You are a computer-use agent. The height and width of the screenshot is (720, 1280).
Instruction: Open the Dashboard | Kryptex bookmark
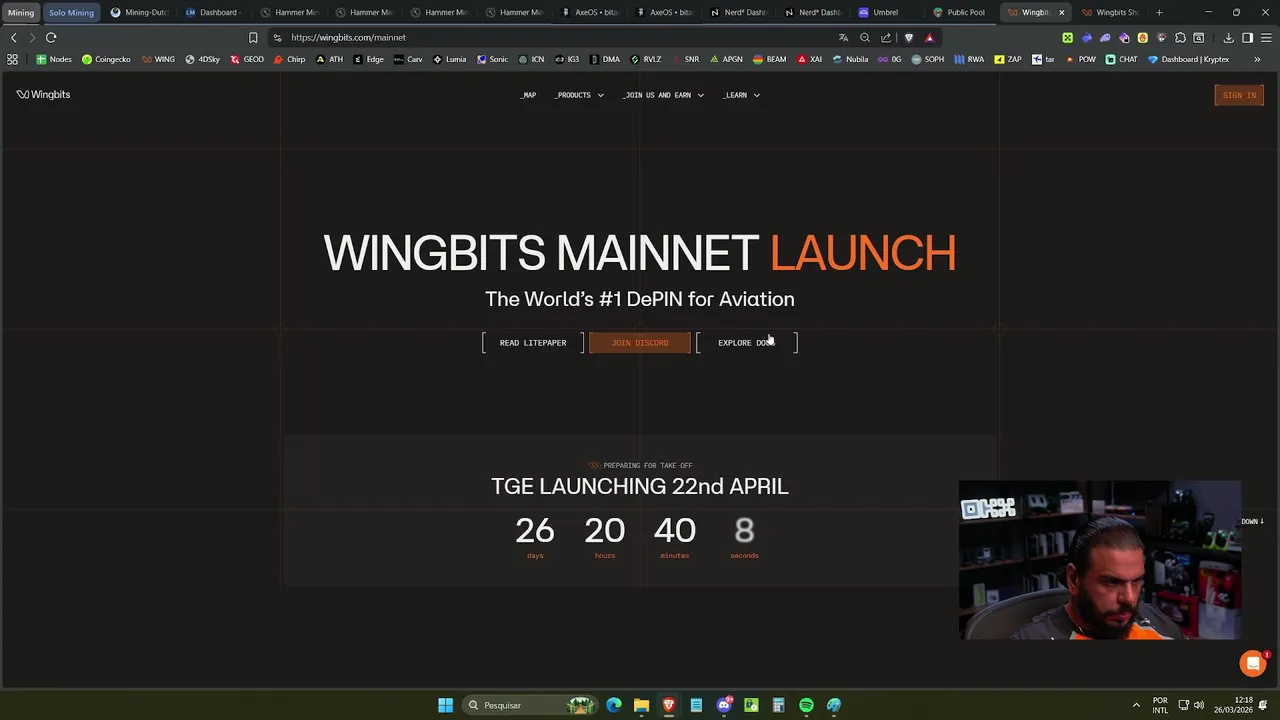coord(1188,59)
